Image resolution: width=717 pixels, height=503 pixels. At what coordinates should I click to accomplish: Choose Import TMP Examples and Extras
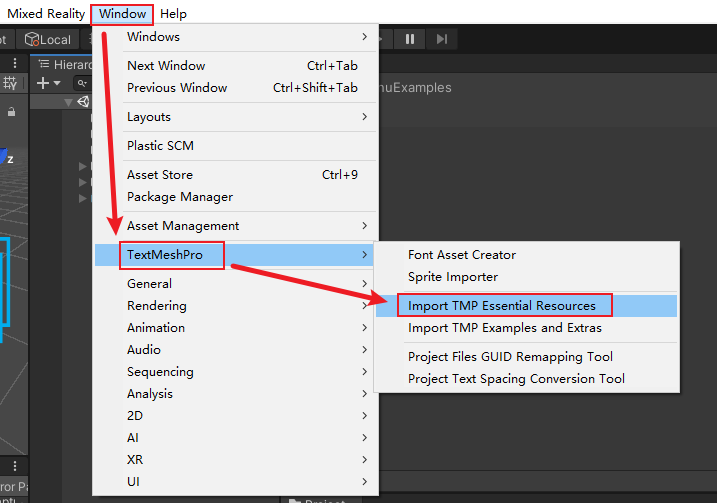pyautogui.click(x=526, y=328)
